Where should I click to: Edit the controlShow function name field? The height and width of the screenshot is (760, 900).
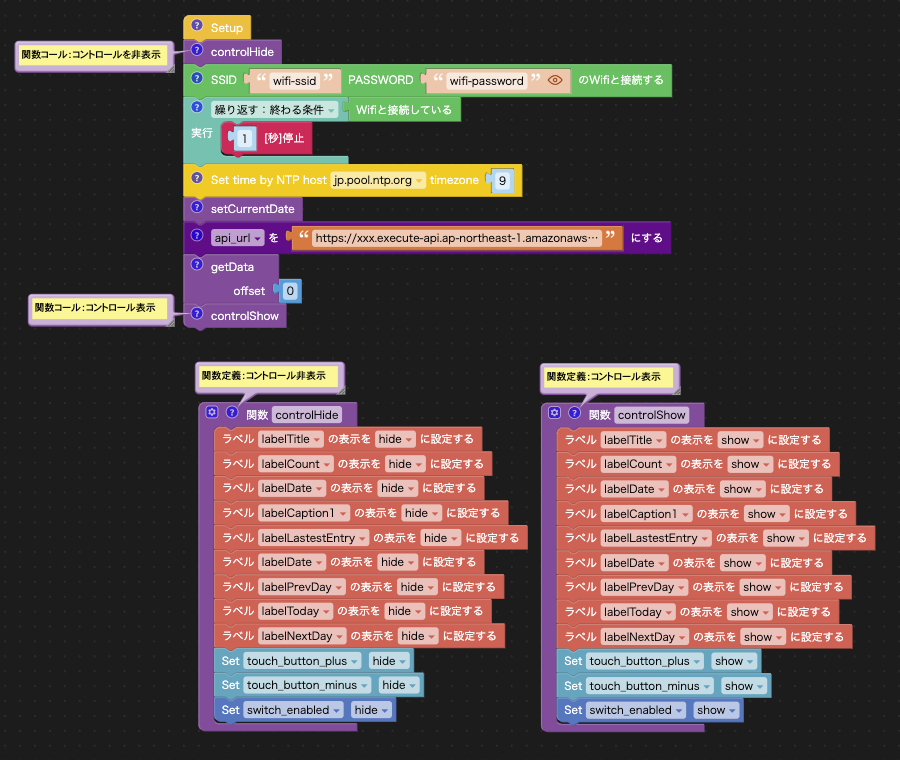[651, 415]
